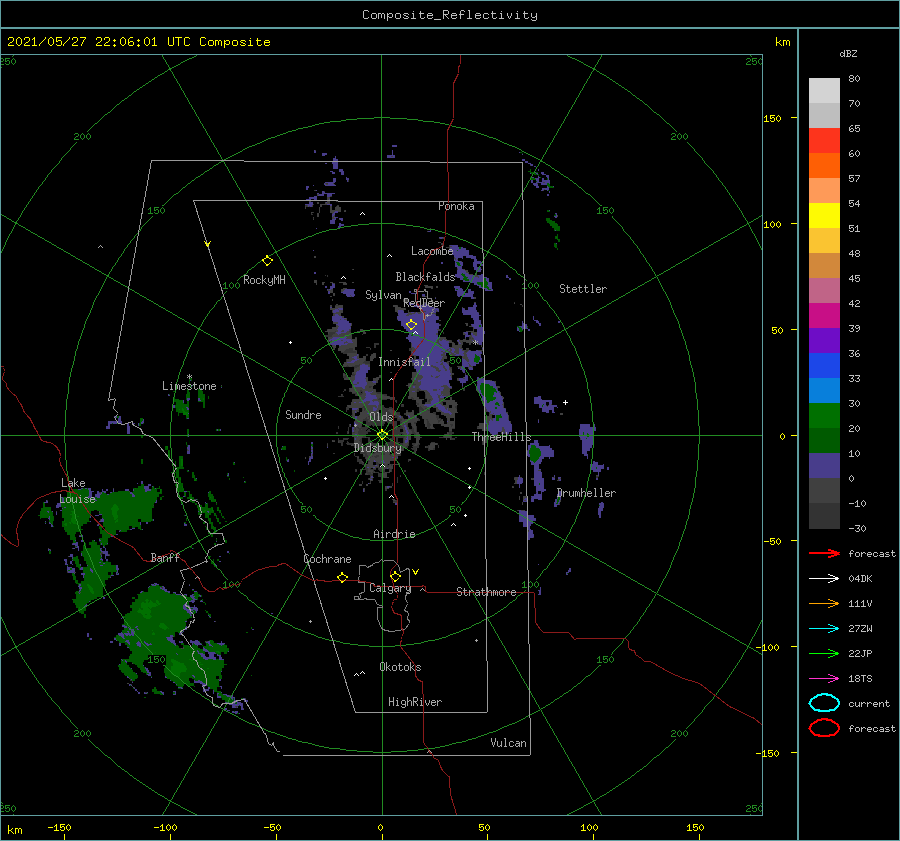The image size is (900, 841).
Task: Click the magenta 18TS arrow in legend
Action: point(824,679)
